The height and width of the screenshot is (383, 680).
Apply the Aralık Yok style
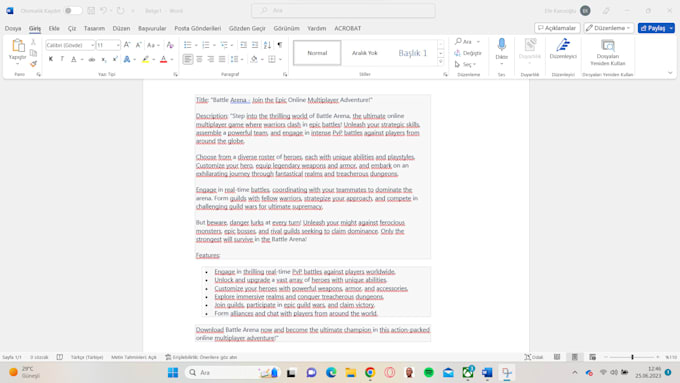(x=365, y=53)
